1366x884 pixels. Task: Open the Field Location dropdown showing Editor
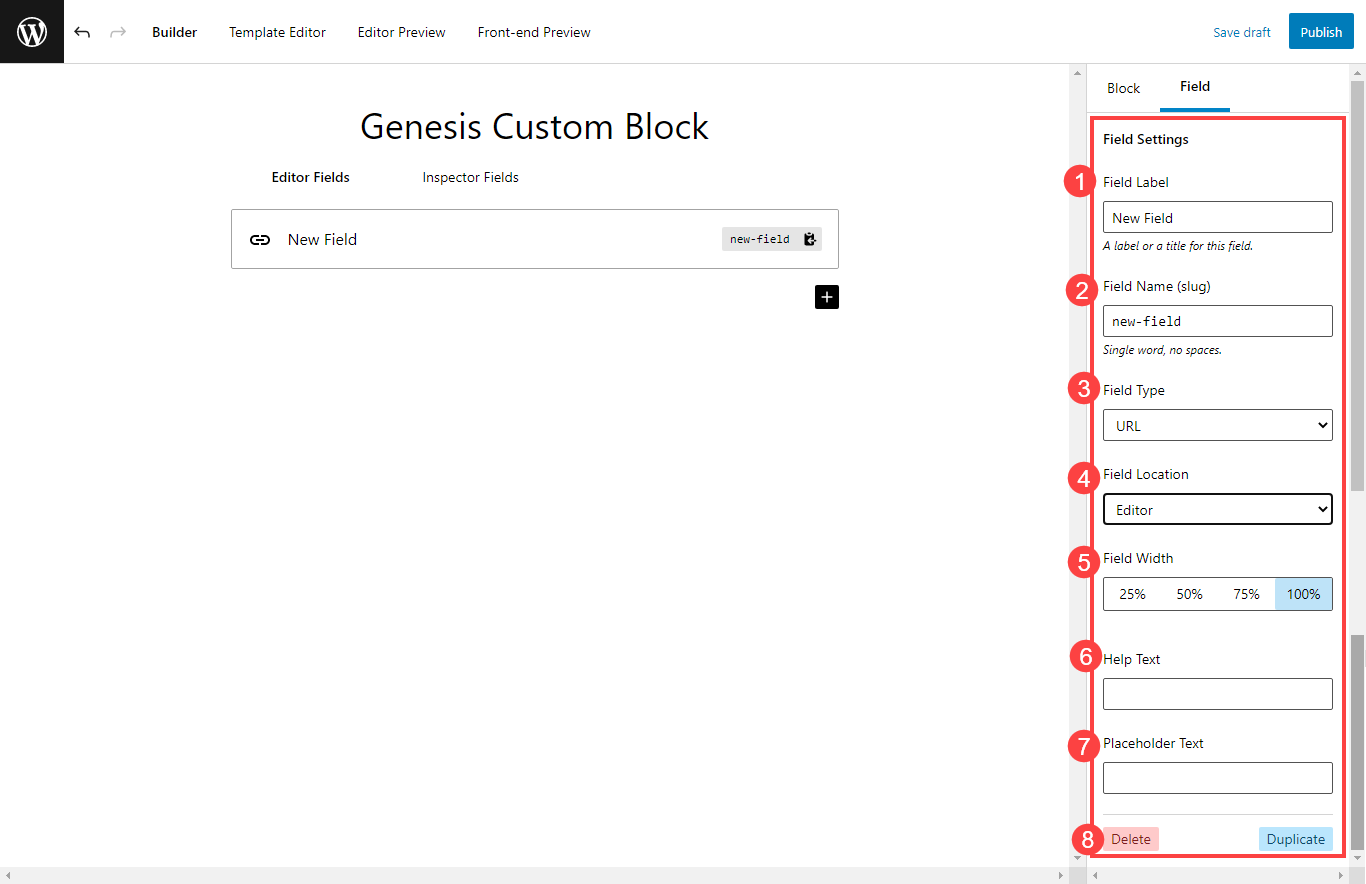(1217, 509)
